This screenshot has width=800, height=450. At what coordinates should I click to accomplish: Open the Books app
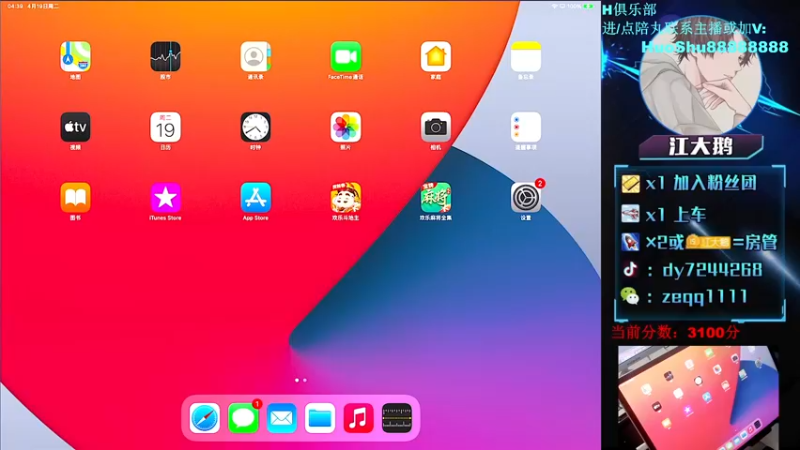coord(76,197)
